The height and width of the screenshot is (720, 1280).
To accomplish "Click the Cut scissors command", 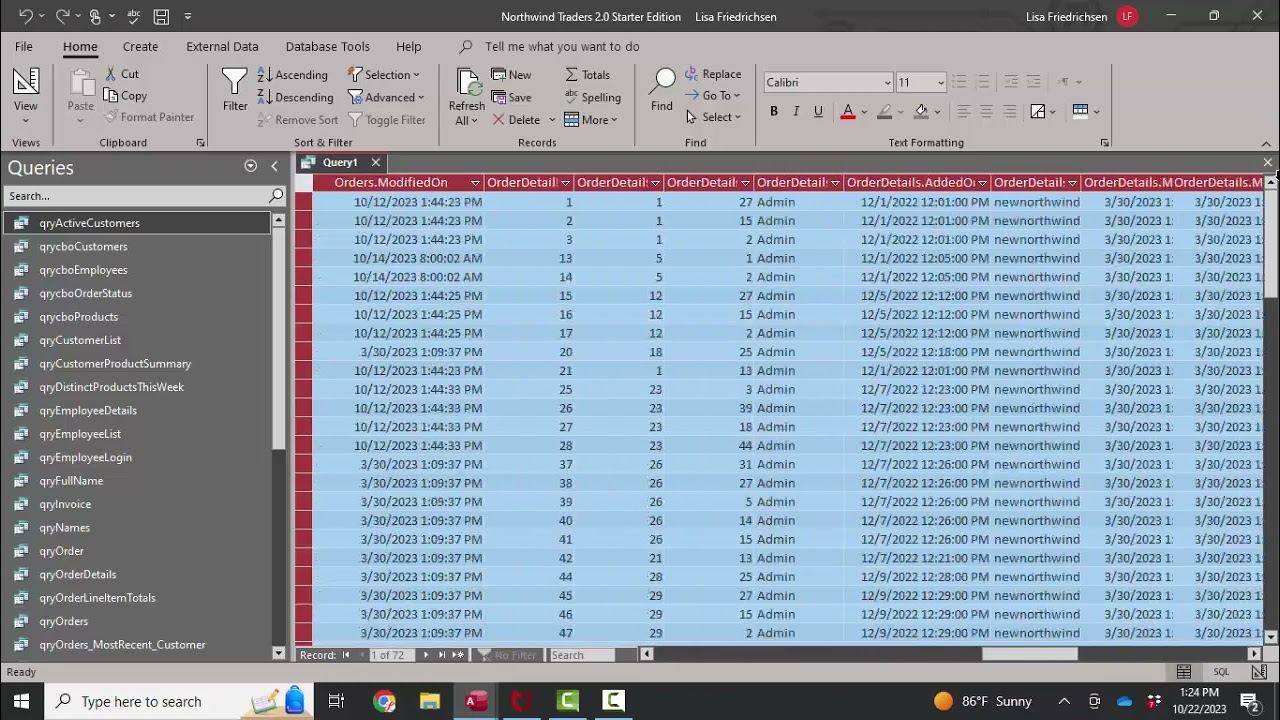I will point(120,74).
